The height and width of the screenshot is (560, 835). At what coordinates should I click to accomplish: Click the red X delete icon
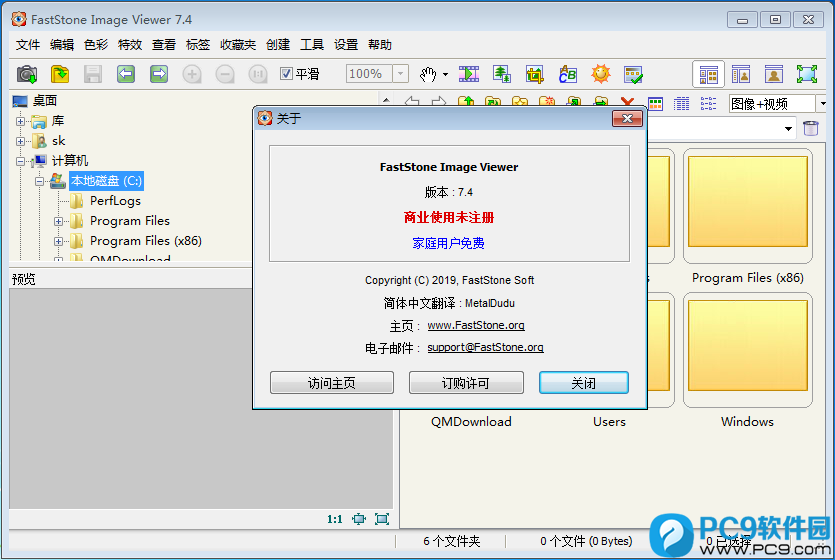pyautogui.click(x=627, y=101)
